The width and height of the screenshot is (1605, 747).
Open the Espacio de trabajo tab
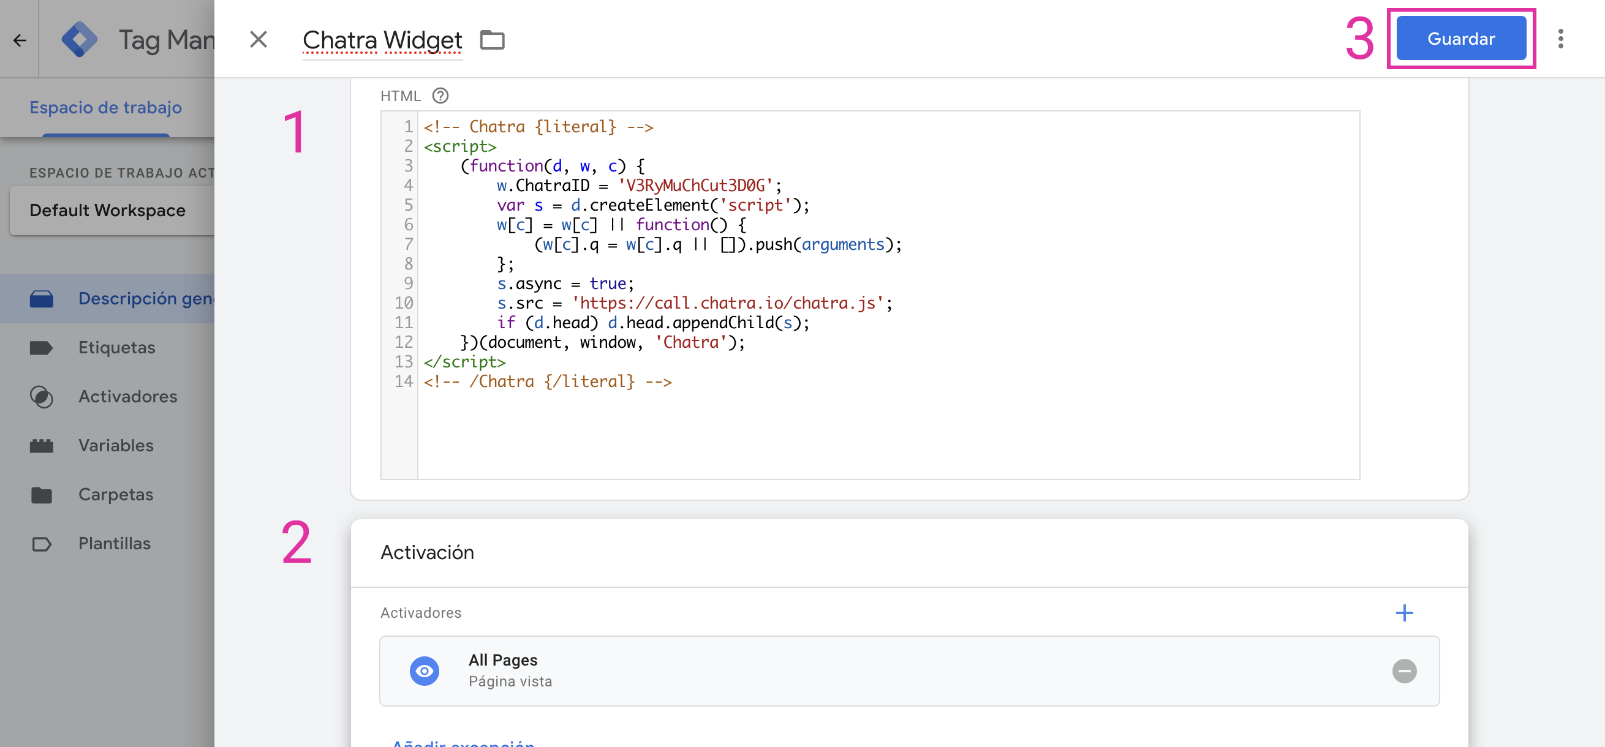tap(105, 107)
